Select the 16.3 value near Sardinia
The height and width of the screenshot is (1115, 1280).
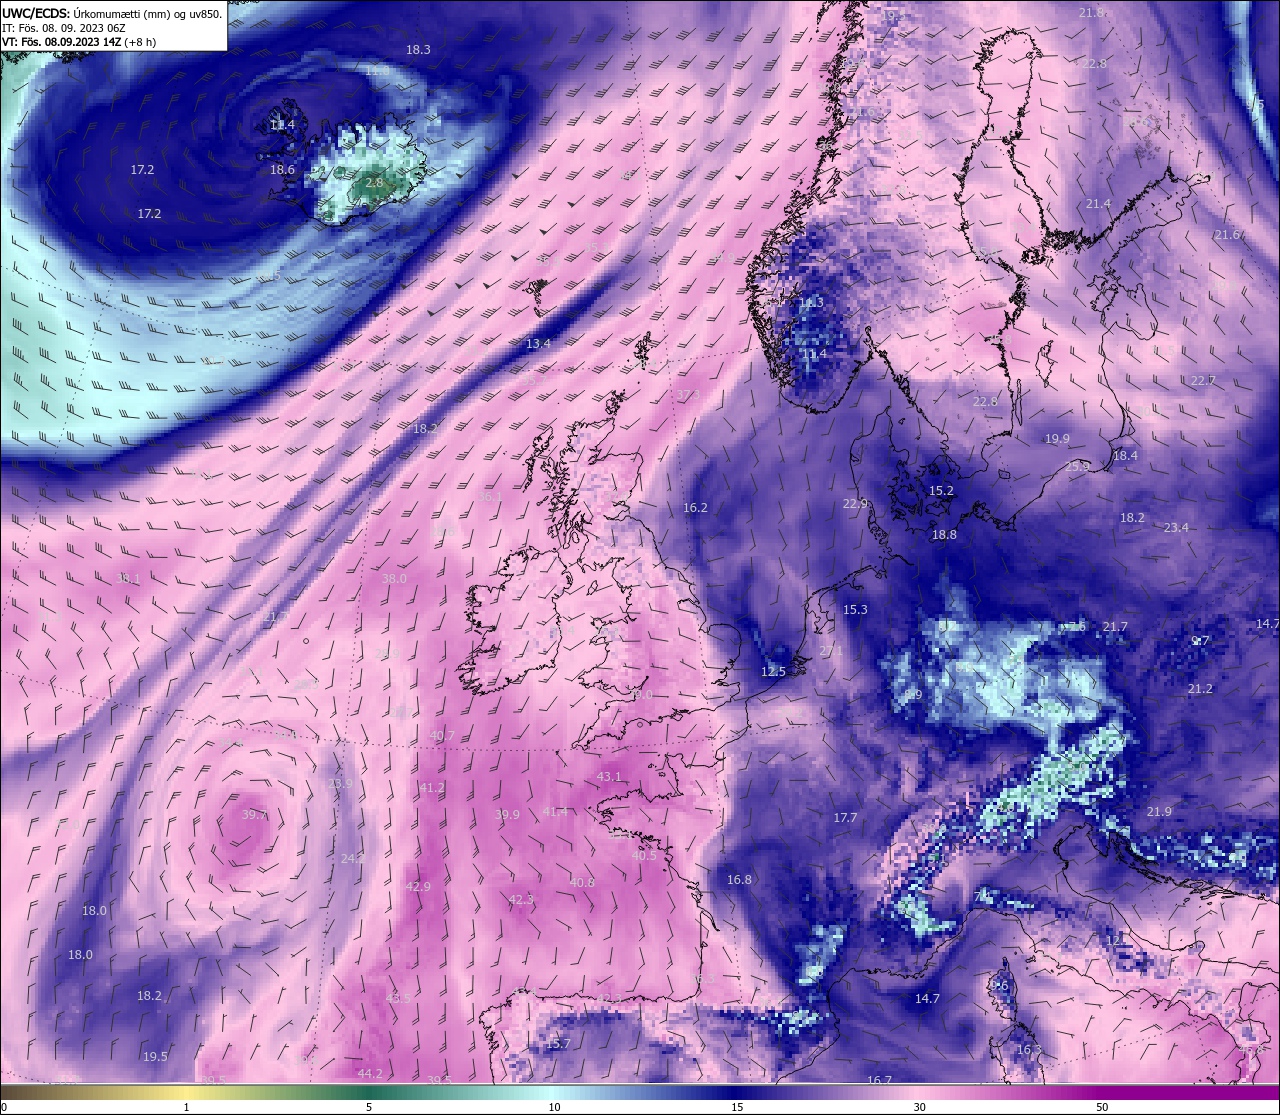[x=1029, y=1049]
